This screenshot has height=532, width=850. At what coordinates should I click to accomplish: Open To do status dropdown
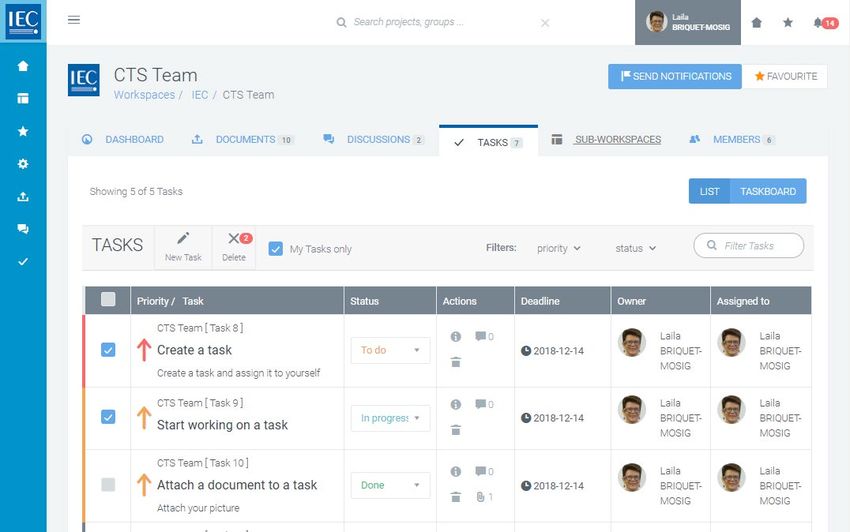390,350
